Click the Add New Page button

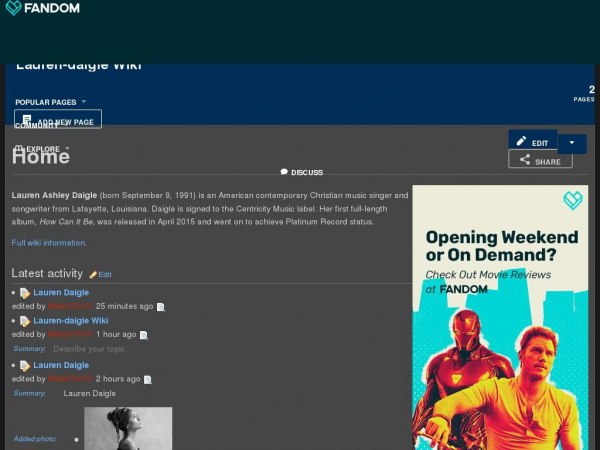[x=58, y=119]
